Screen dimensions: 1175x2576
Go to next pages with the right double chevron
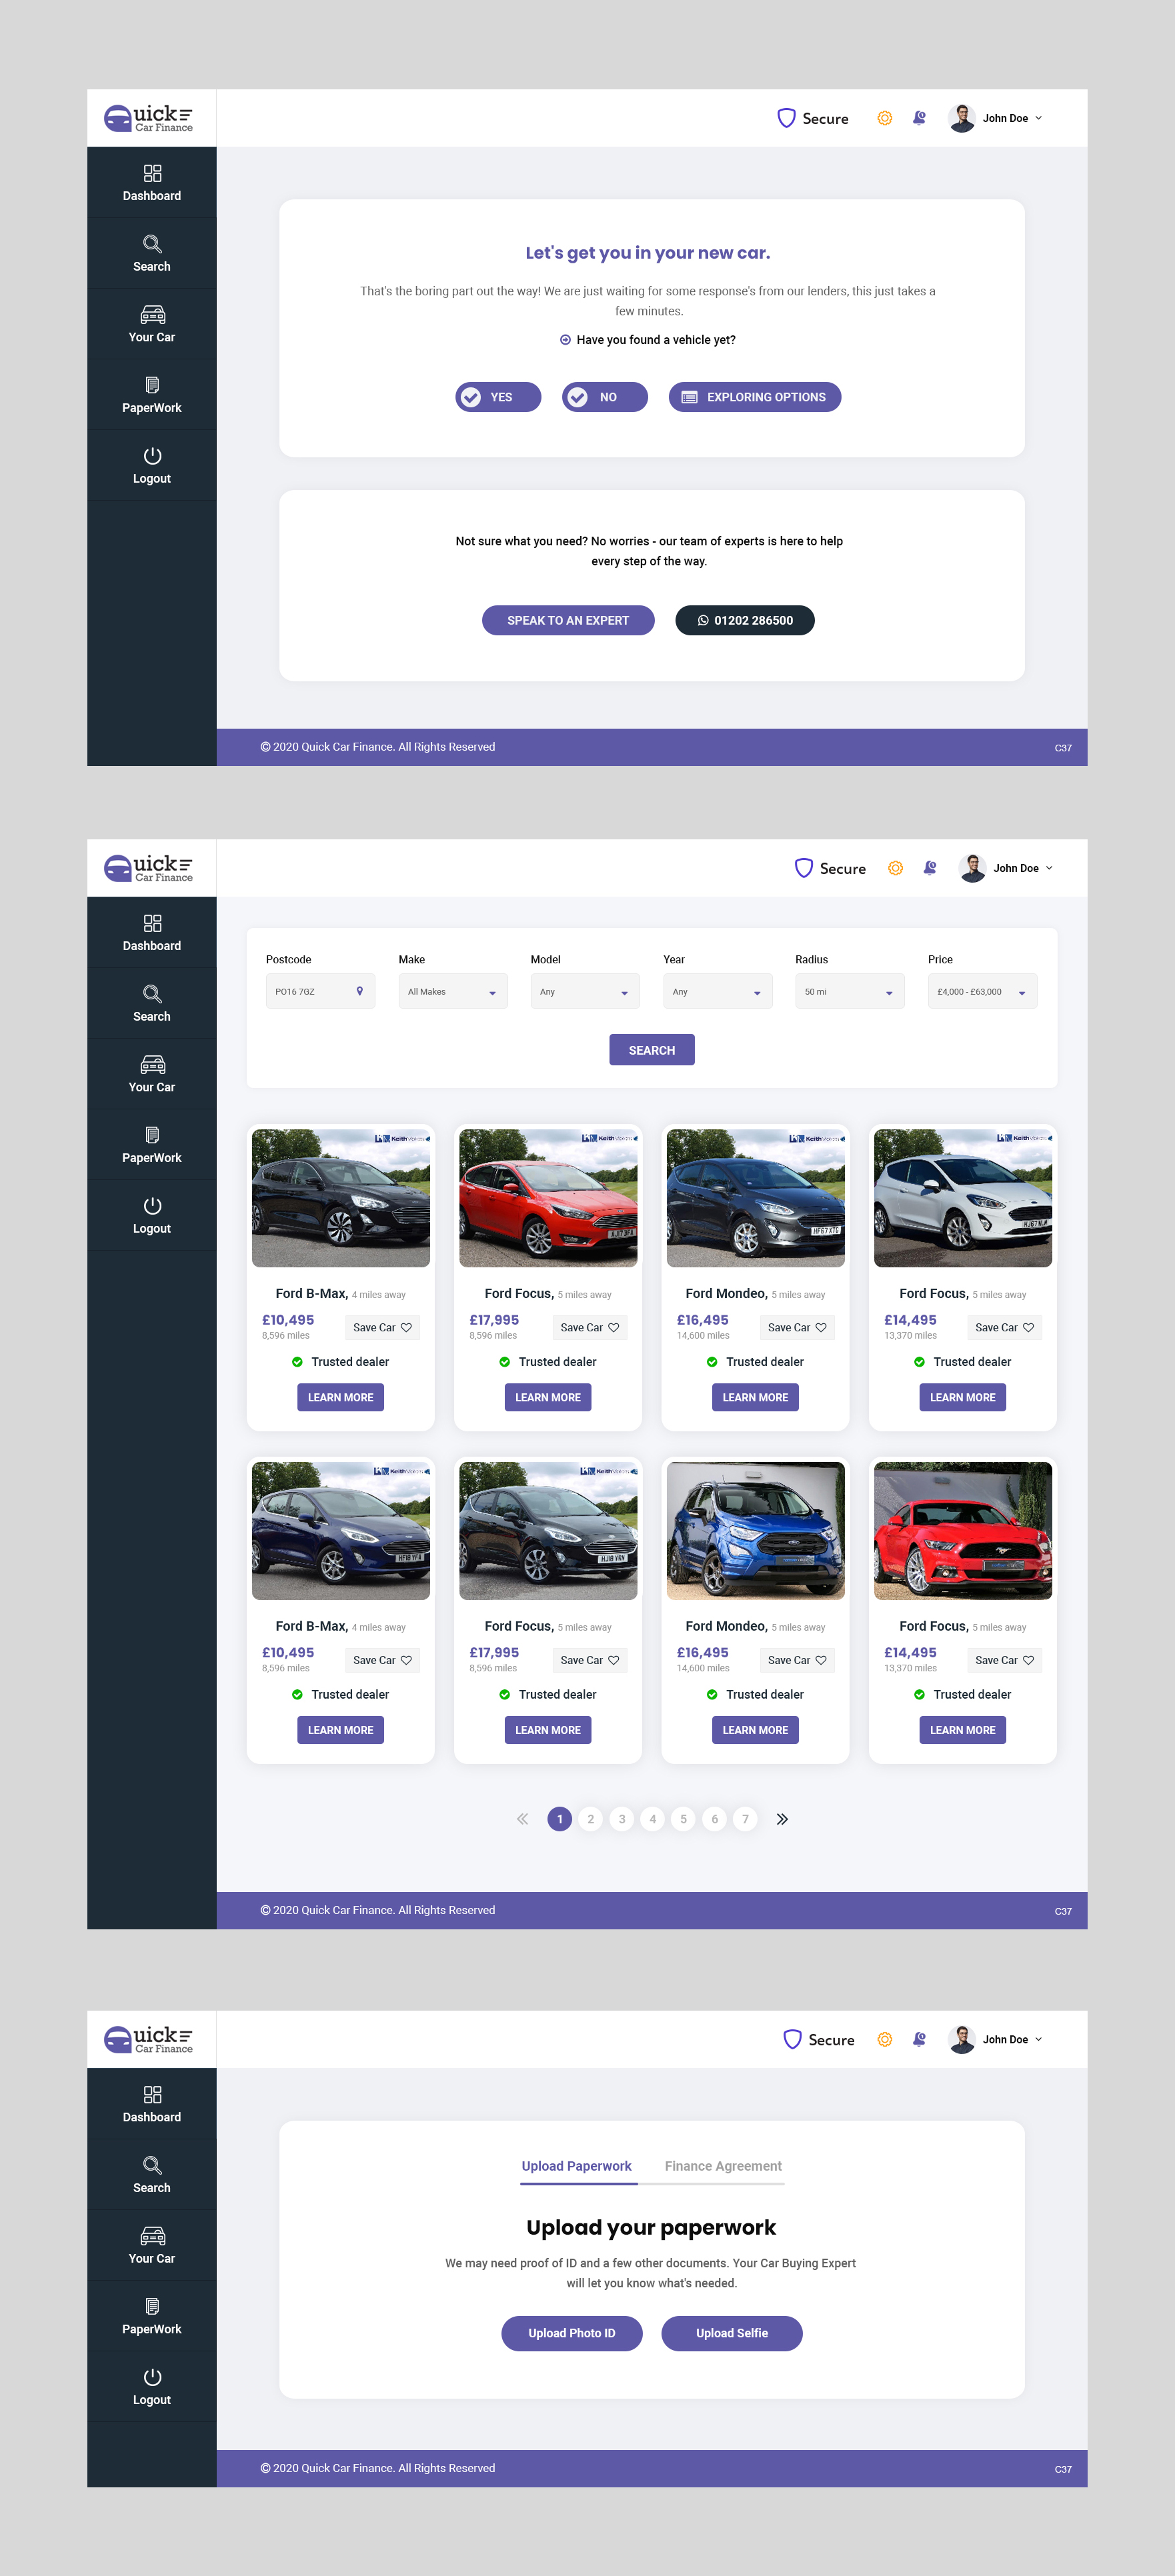click(x=782, y=1819)
